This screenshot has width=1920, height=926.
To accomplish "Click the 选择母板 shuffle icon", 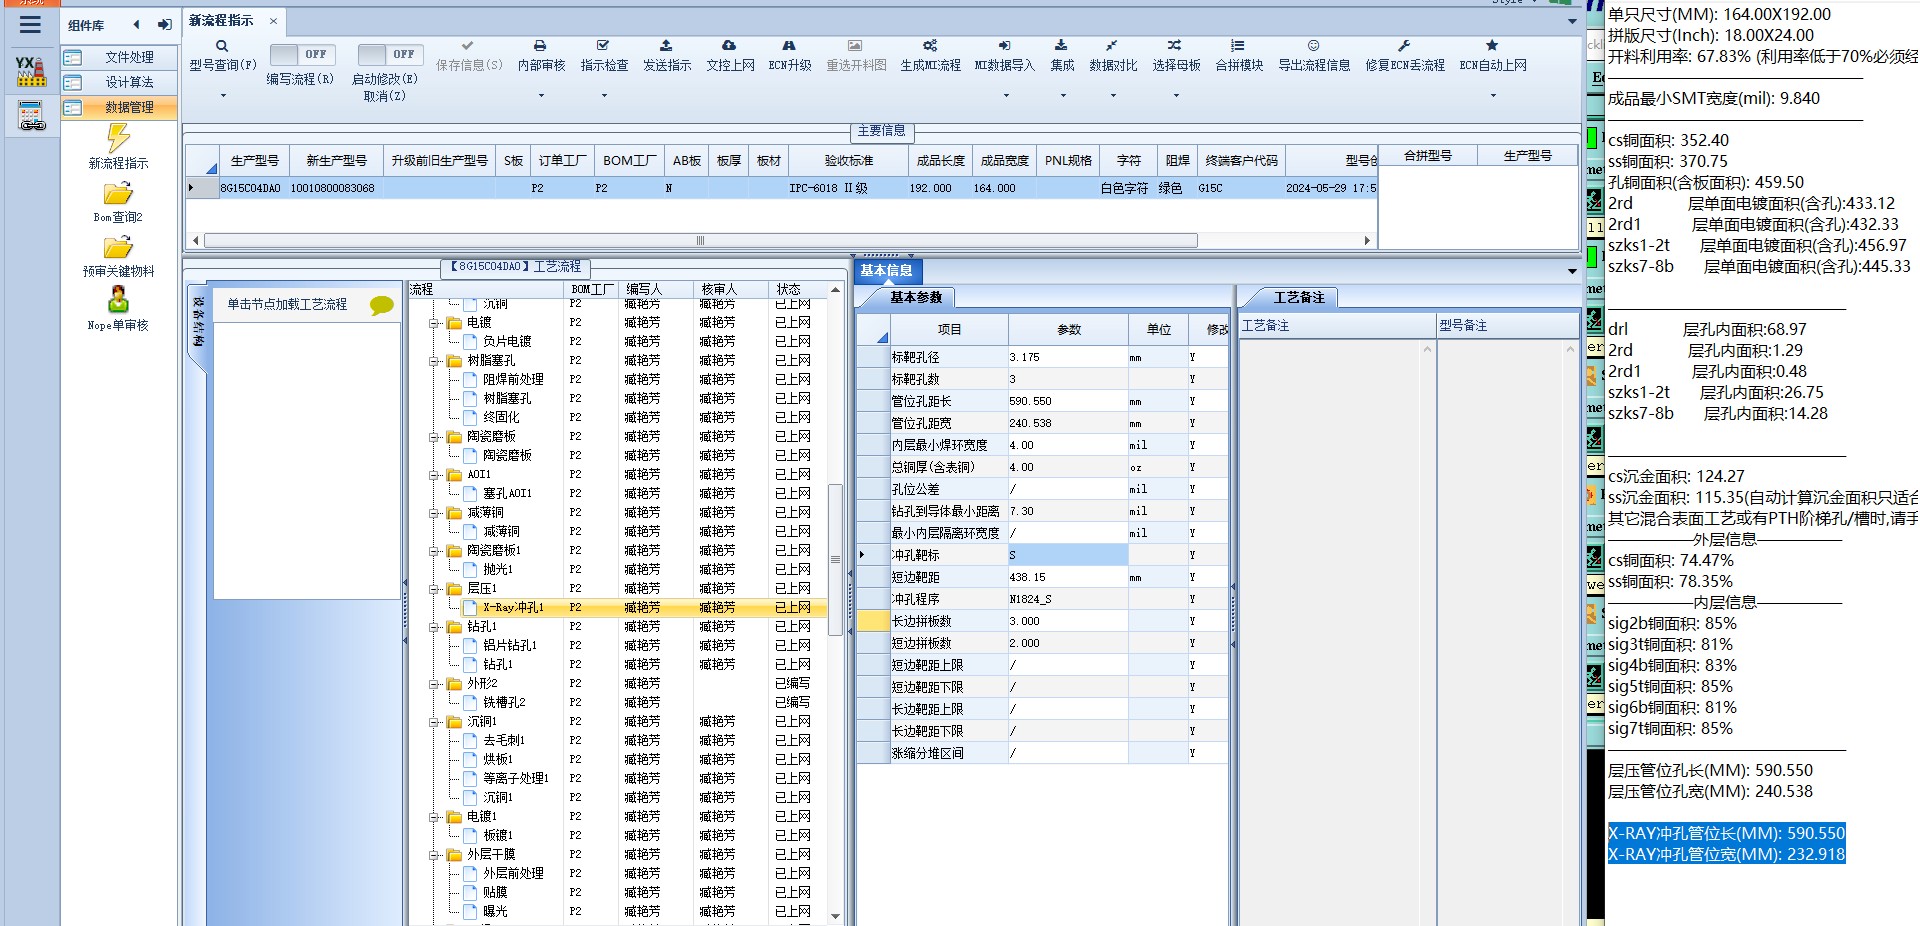I will (x=1175, y=46).
